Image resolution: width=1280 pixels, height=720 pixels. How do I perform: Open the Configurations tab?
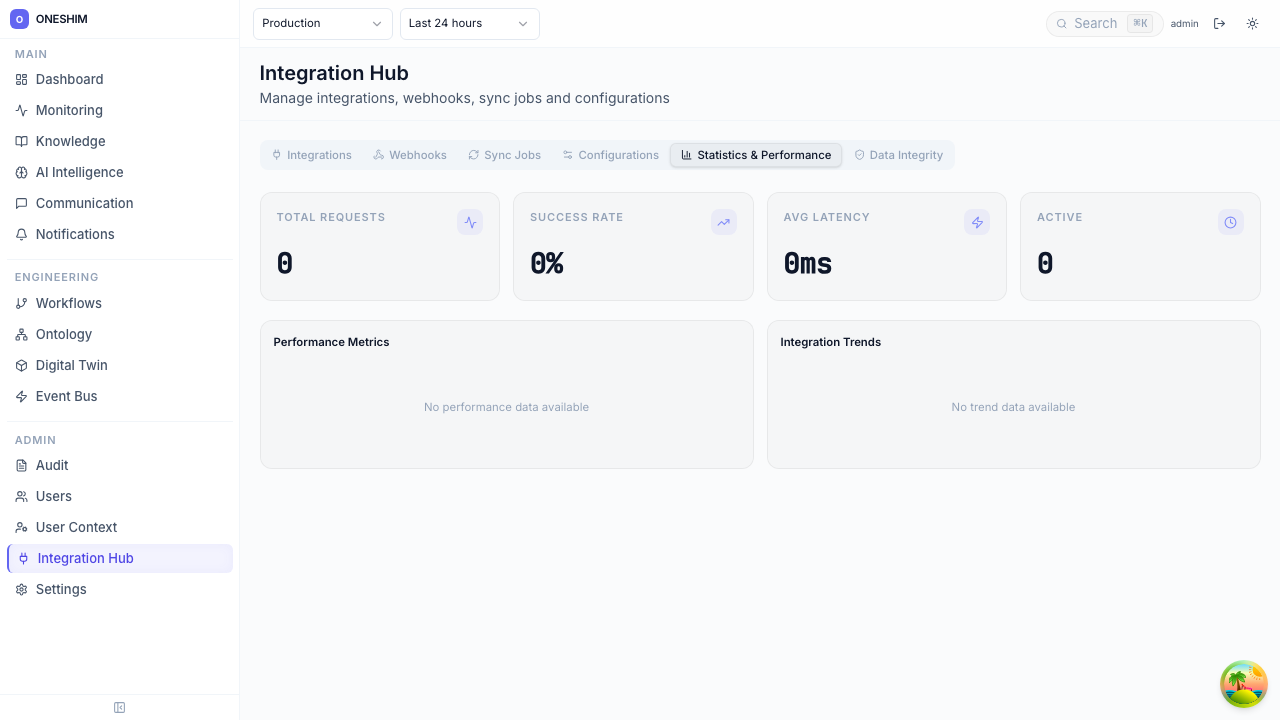tap(610, 155)
